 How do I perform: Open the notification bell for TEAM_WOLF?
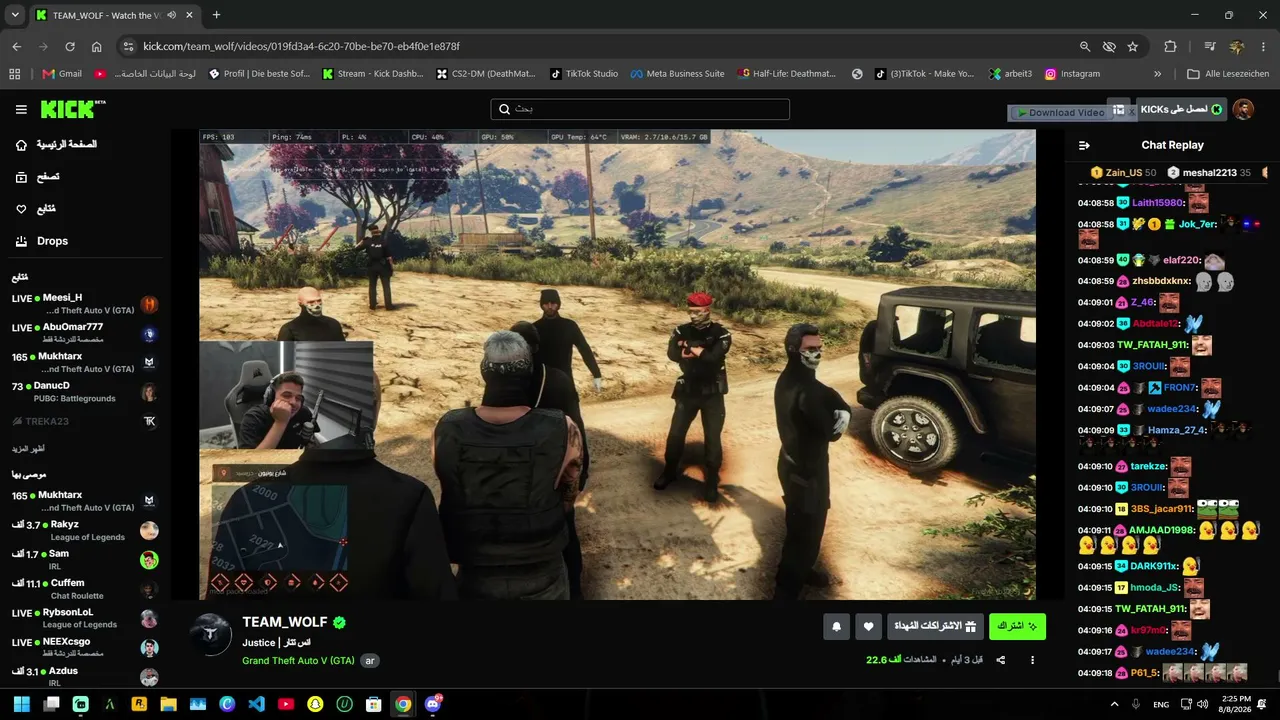pyautogui.click(x=836, y=627)
